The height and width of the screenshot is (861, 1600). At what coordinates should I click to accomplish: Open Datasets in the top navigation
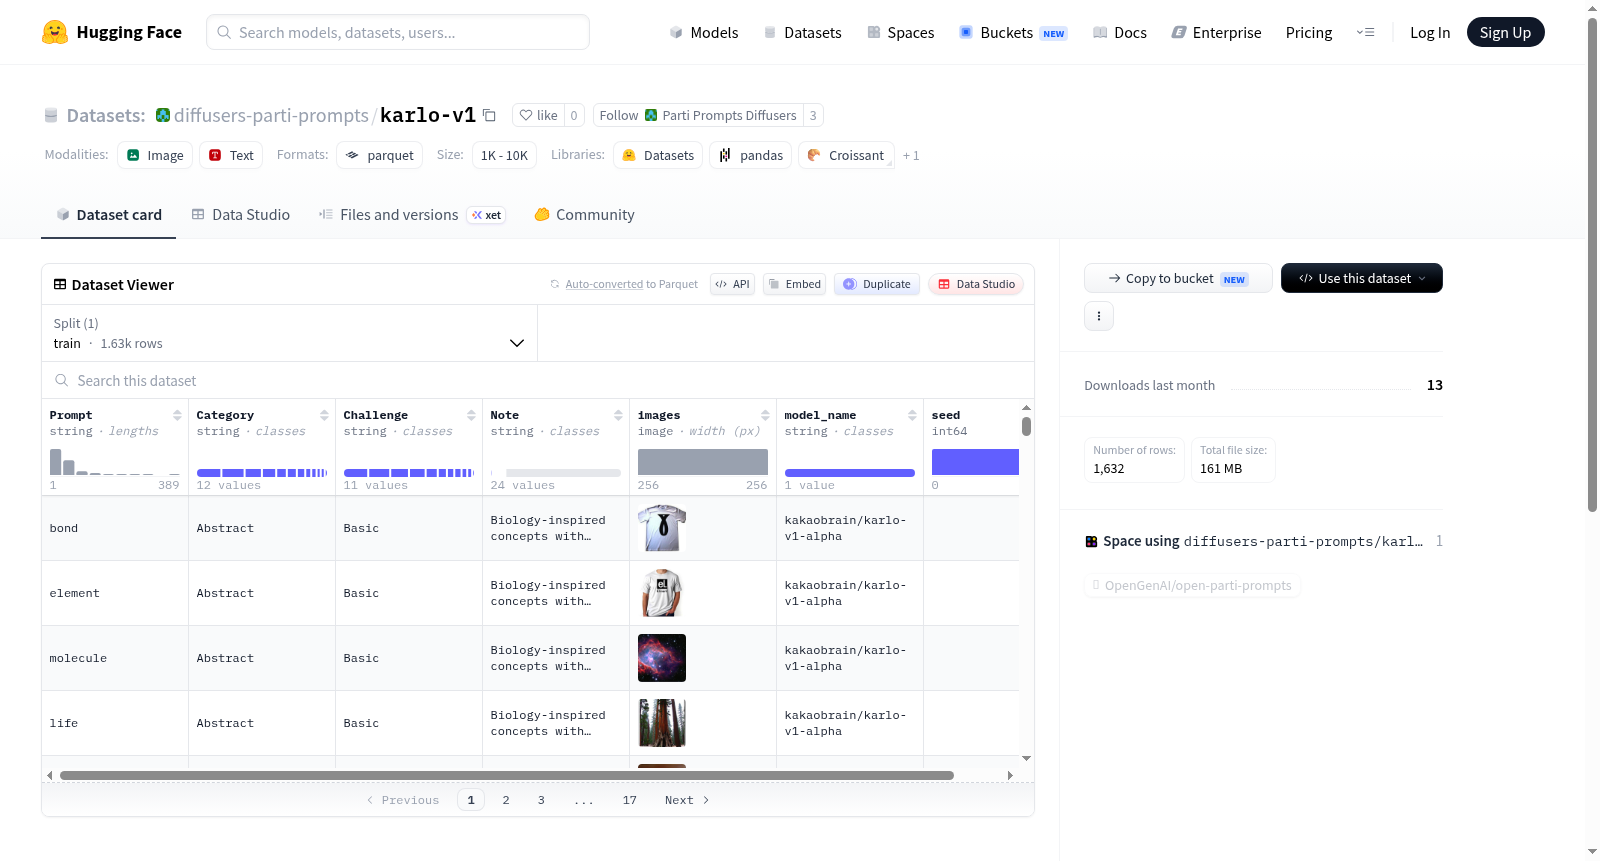(x=803, y=32)
